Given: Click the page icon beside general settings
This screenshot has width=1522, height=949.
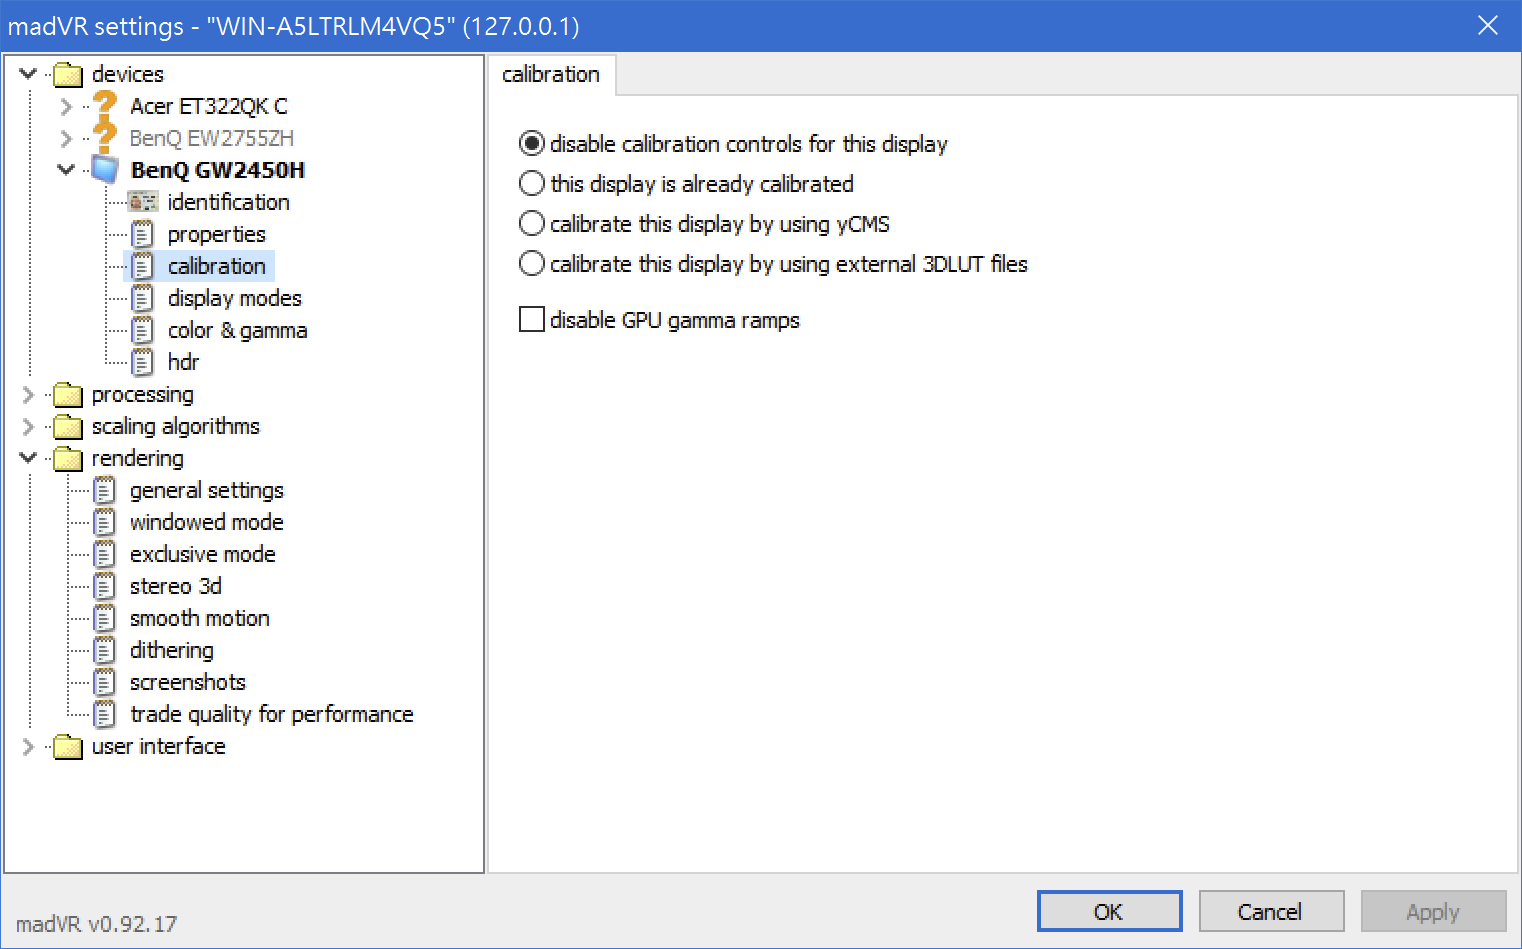Looking at the screenshot, I should click(x=105, y=490).
